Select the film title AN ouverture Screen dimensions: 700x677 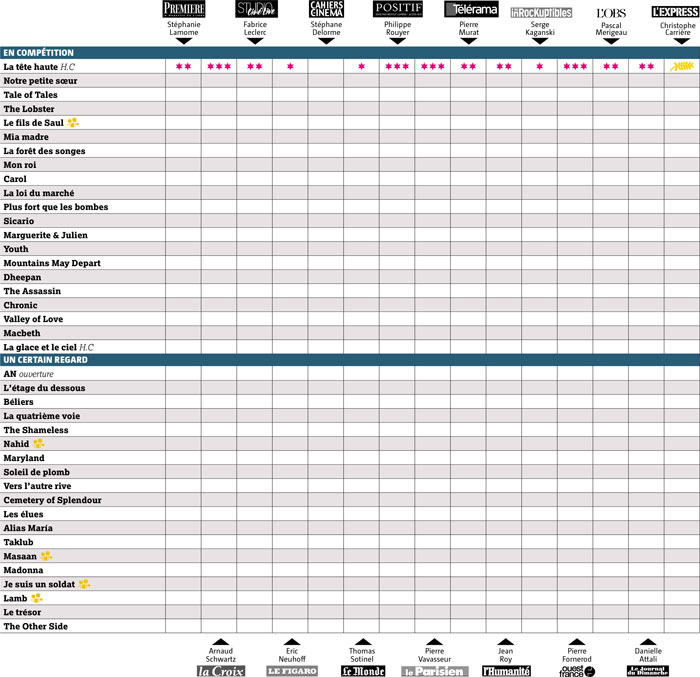tap(29, 374)
